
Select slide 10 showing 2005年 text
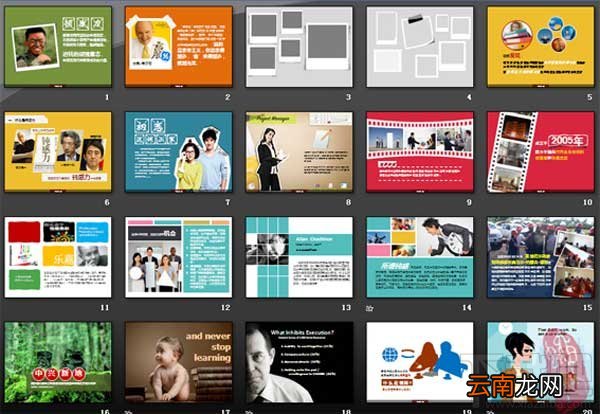541,152
